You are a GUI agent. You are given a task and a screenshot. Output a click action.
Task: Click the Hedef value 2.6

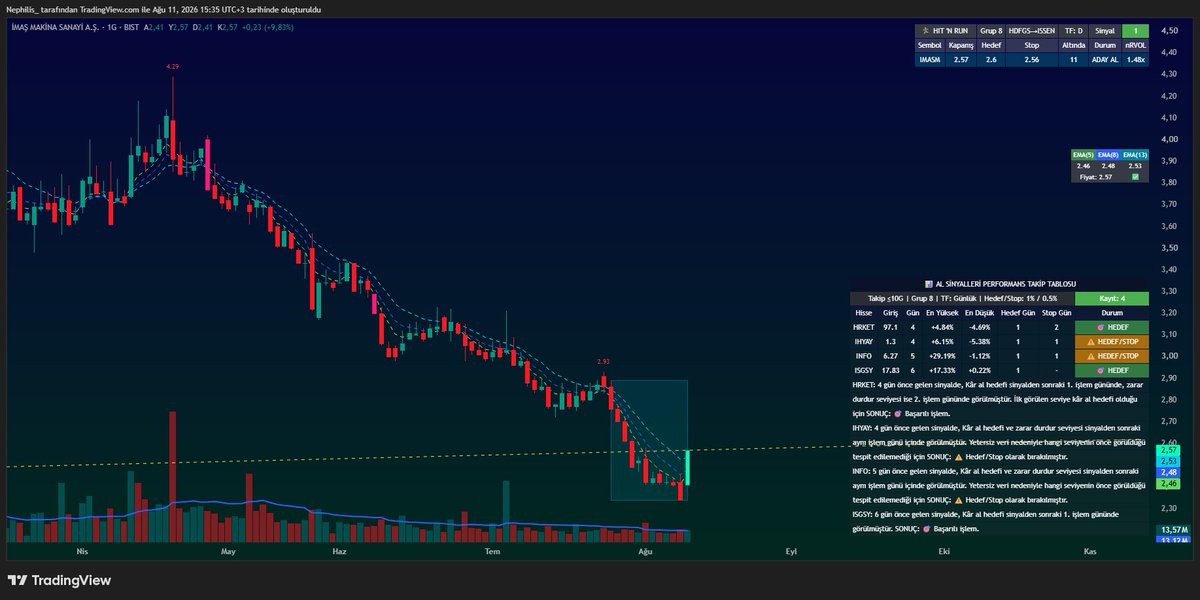click(x=990, y=60)
